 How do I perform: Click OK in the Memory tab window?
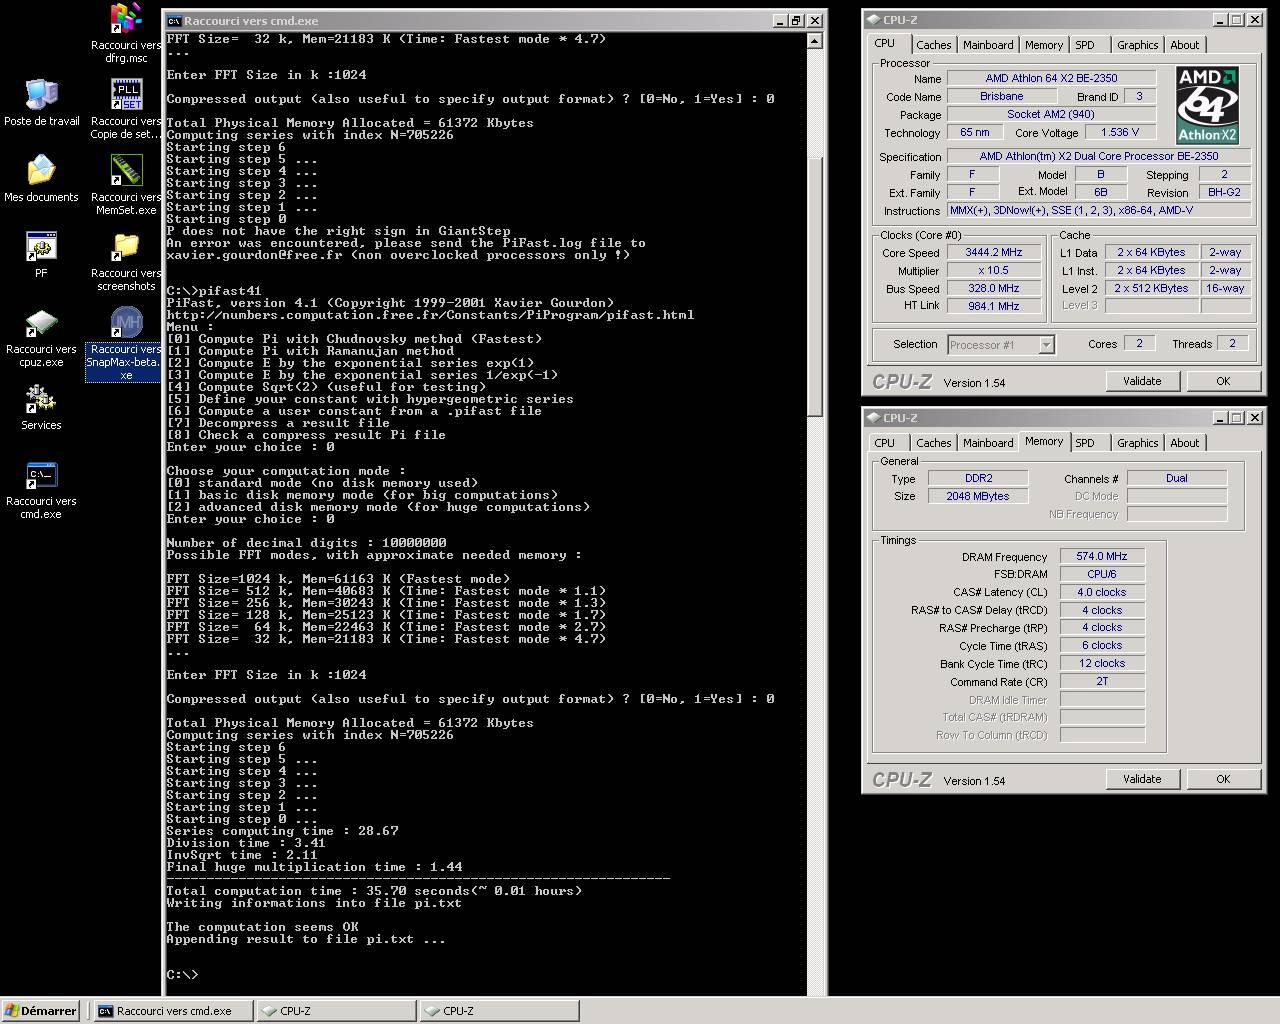pos(1222,779)
